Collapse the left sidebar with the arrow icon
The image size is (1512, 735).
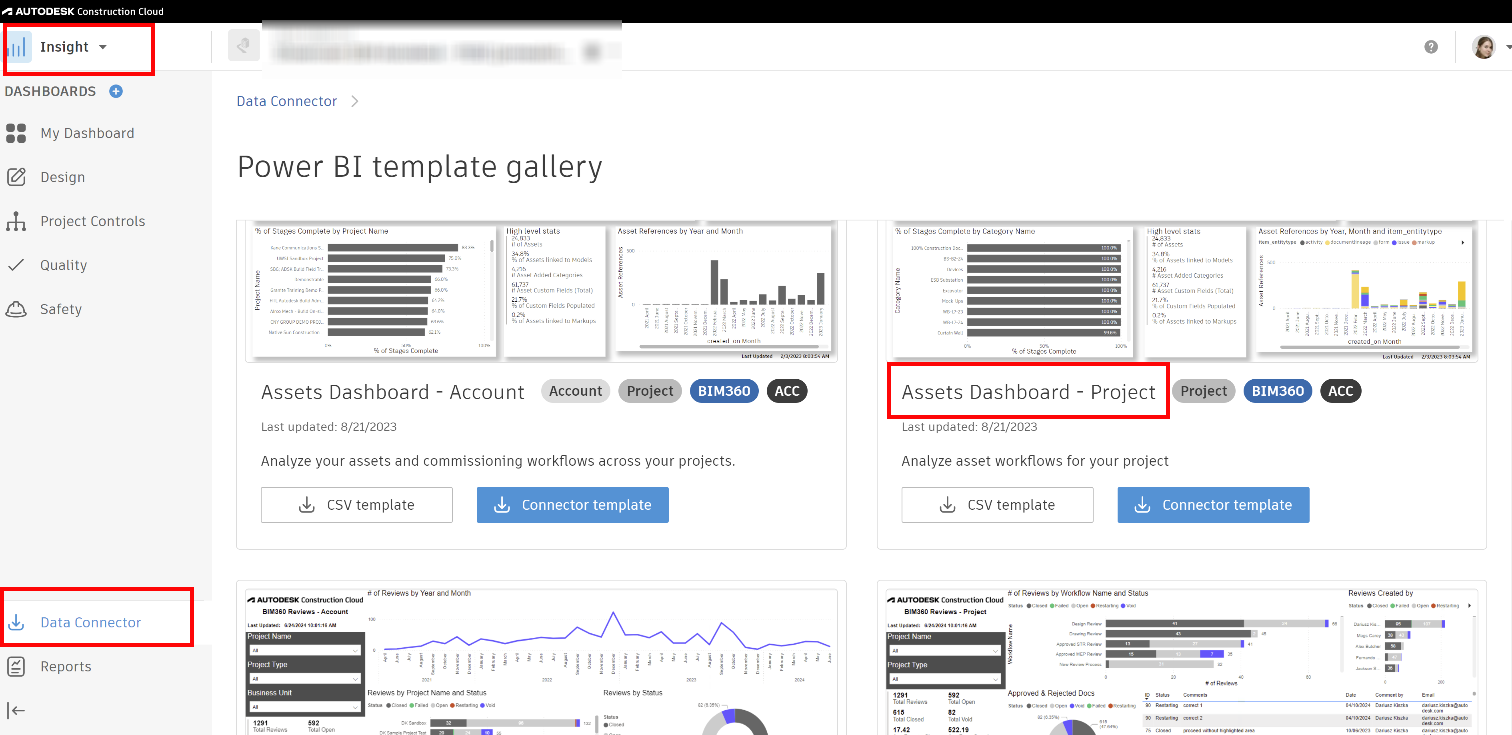[x=16, y=710]
